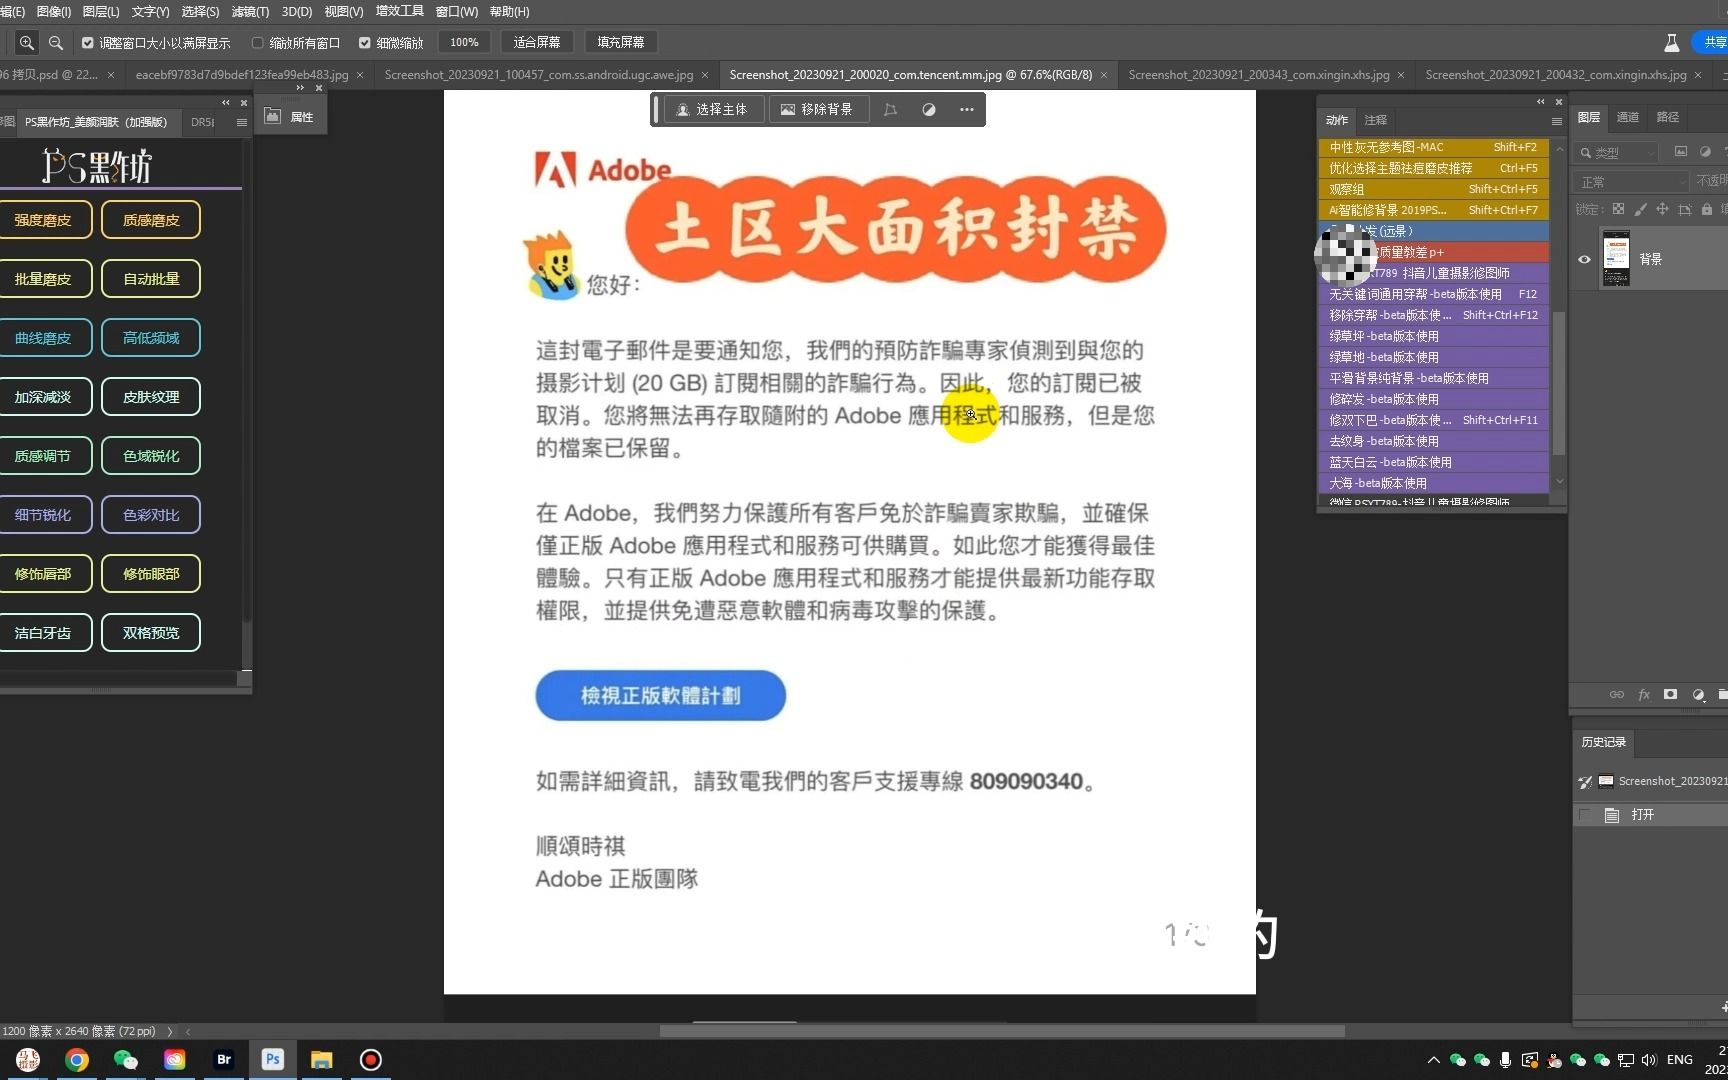Click the 适合屏幕 fit screen button
1728x1080 pixels.
(x=537, y=42)
